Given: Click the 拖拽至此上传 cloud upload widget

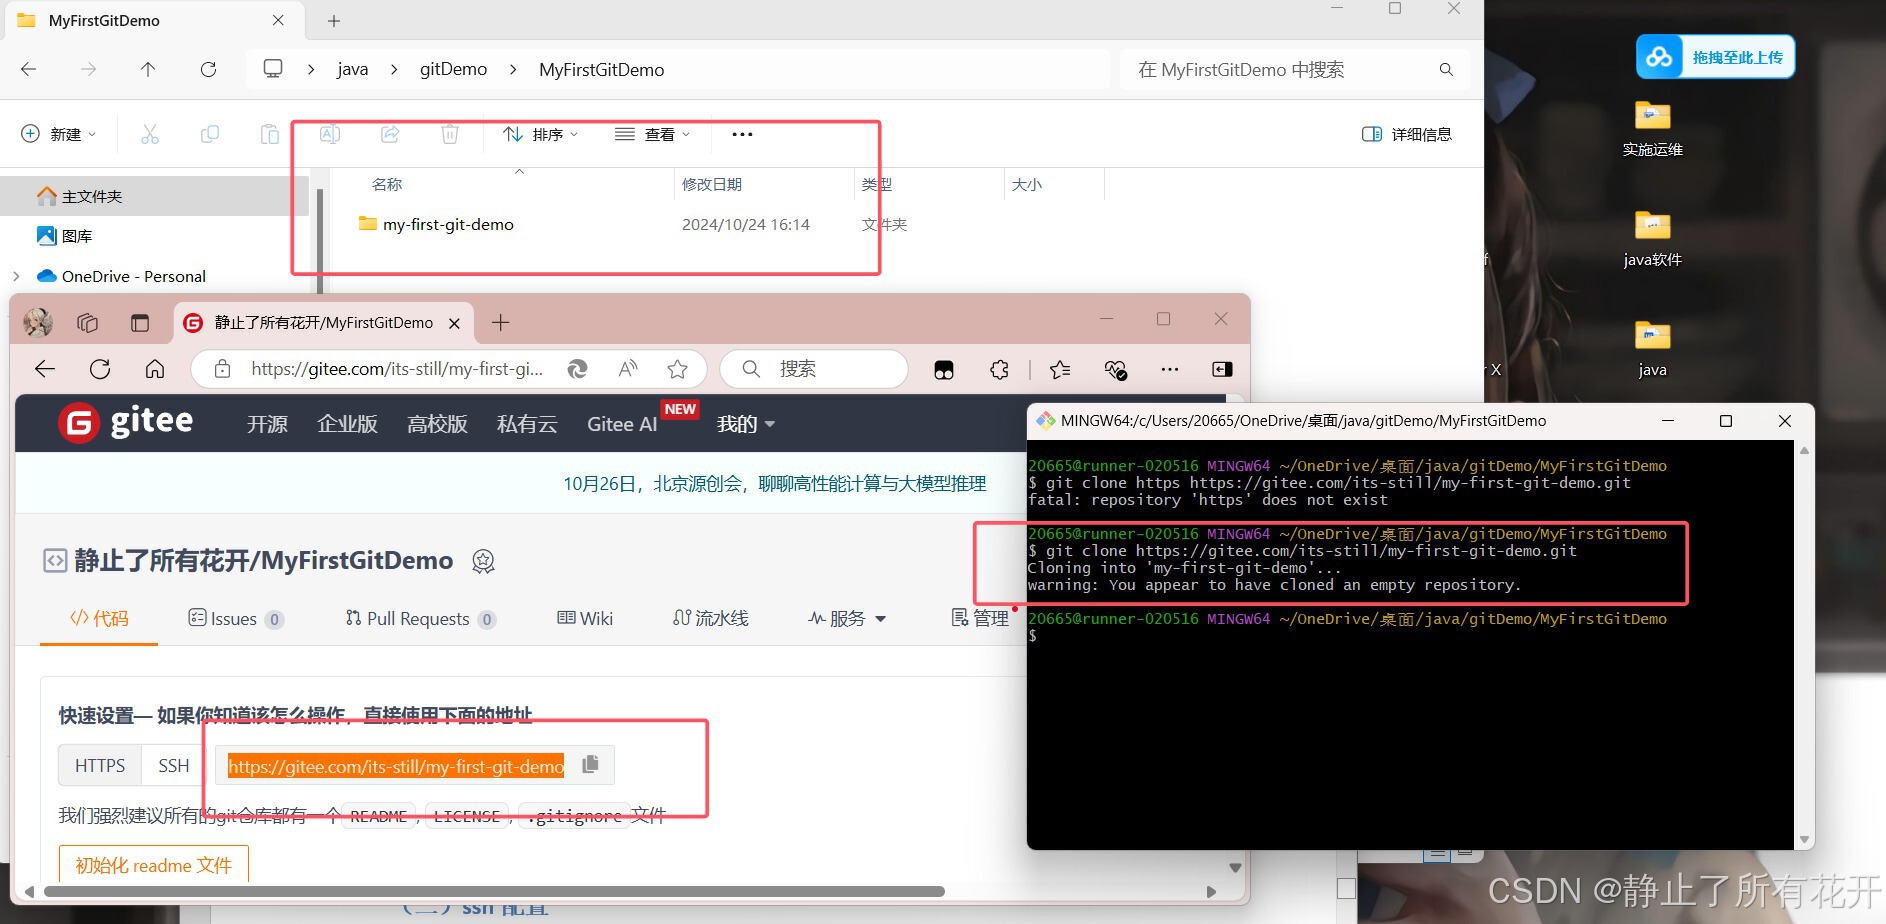Looking at the screenshot, I should click(1715, 57).
